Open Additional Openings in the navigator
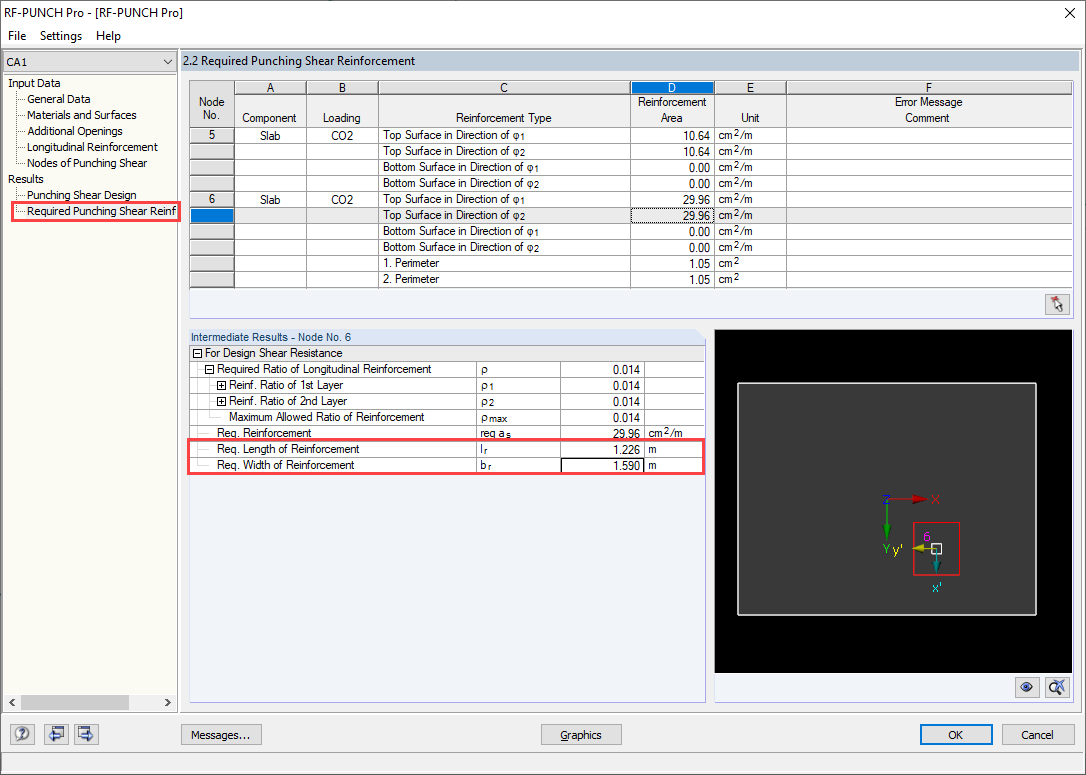Viewport: 1086px width, 775px height. 75,131
